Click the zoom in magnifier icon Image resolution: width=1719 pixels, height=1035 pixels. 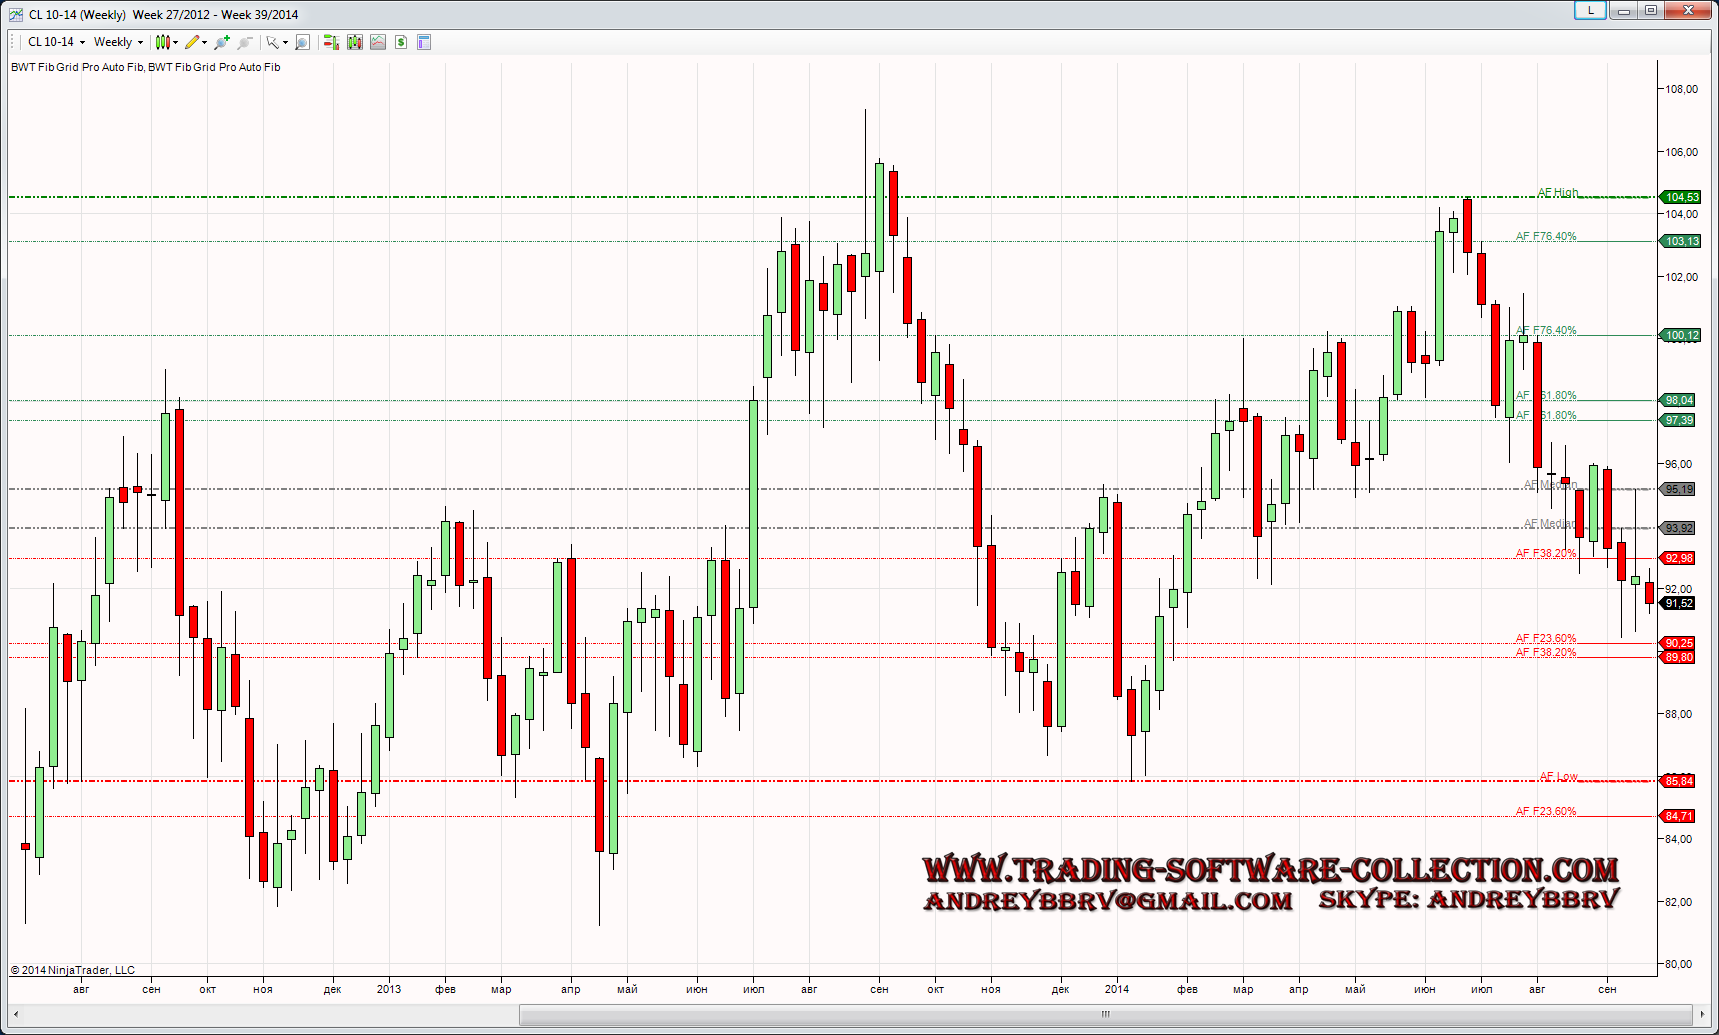(x=222, y=42)
